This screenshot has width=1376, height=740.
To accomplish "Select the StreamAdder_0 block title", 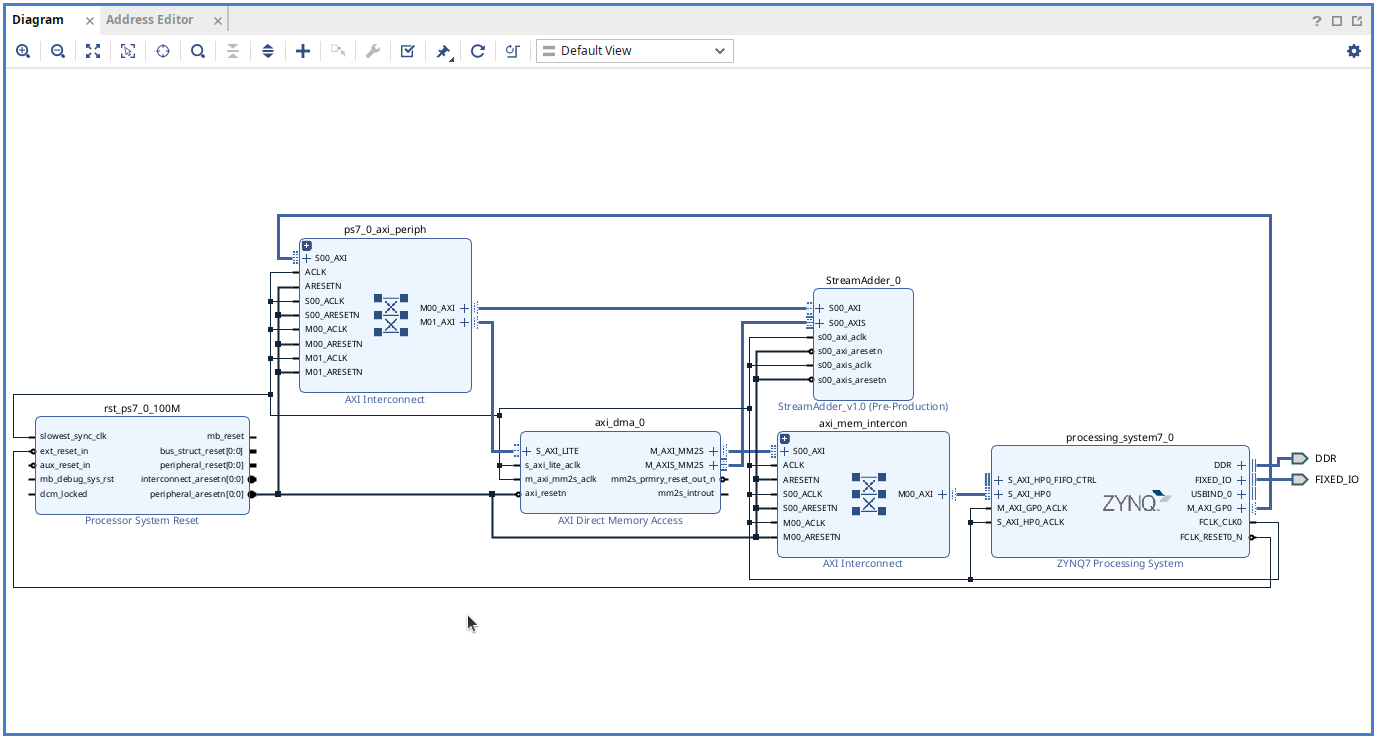I will point(863,280).
